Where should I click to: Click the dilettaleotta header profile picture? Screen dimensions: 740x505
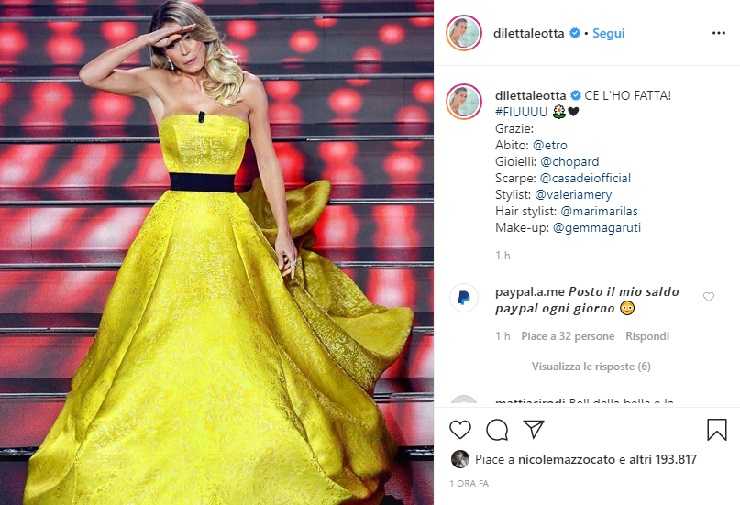(463, 33)
